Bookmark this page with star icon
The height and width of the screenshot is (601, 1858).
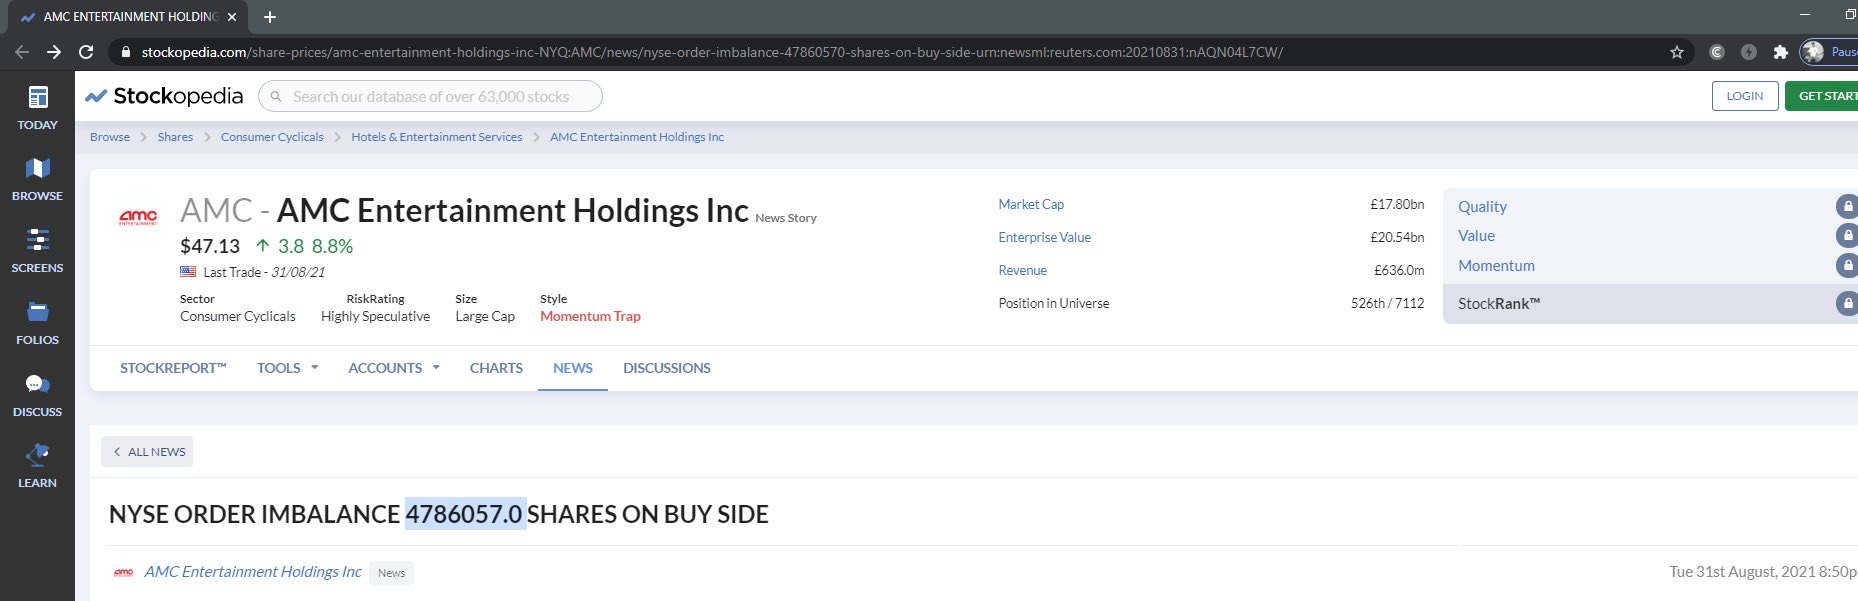(1677, 52)
